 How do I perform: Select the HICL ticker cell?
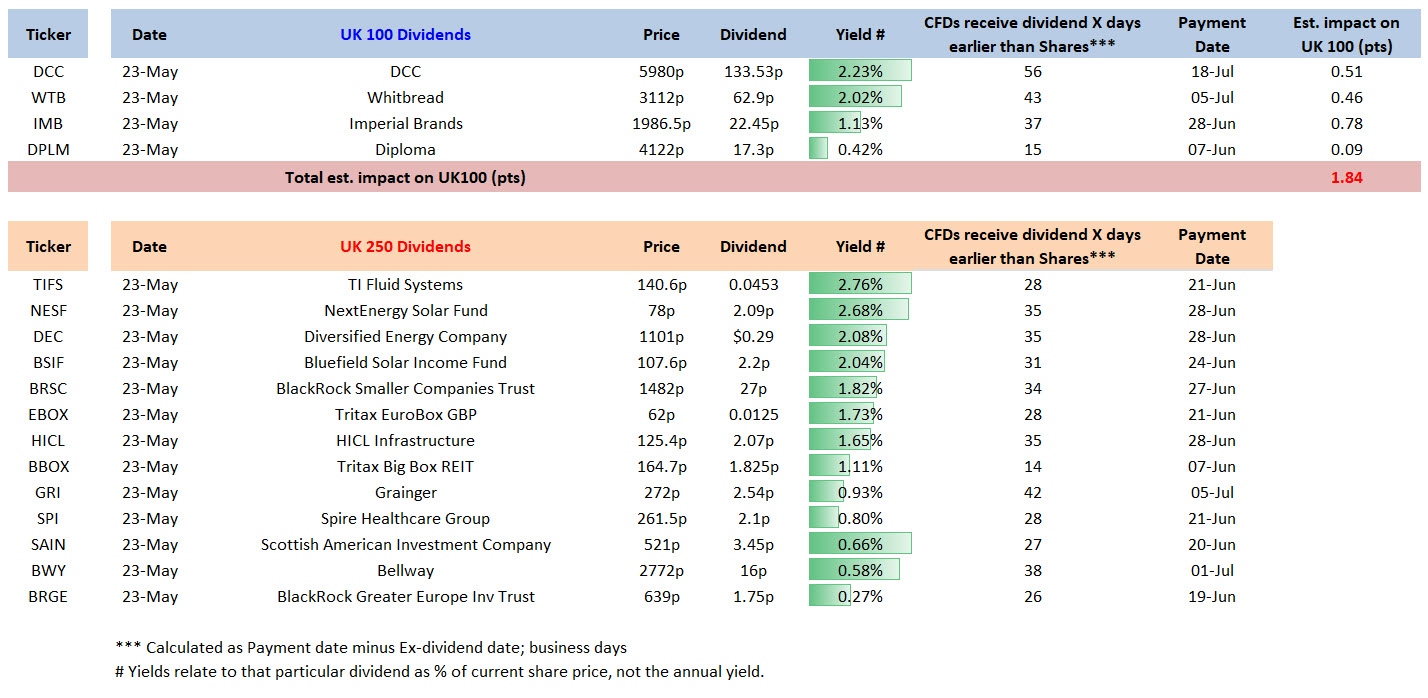pos(48,440)
